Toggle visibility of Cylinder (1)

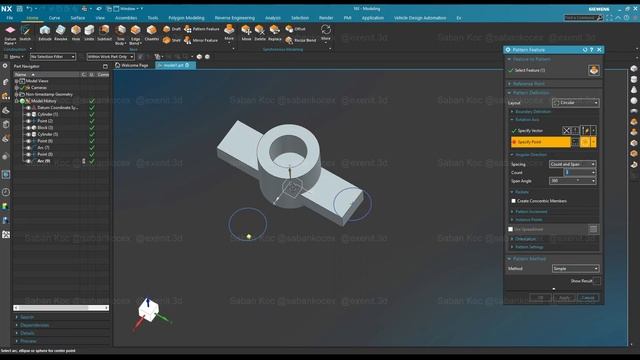[28, 114]
